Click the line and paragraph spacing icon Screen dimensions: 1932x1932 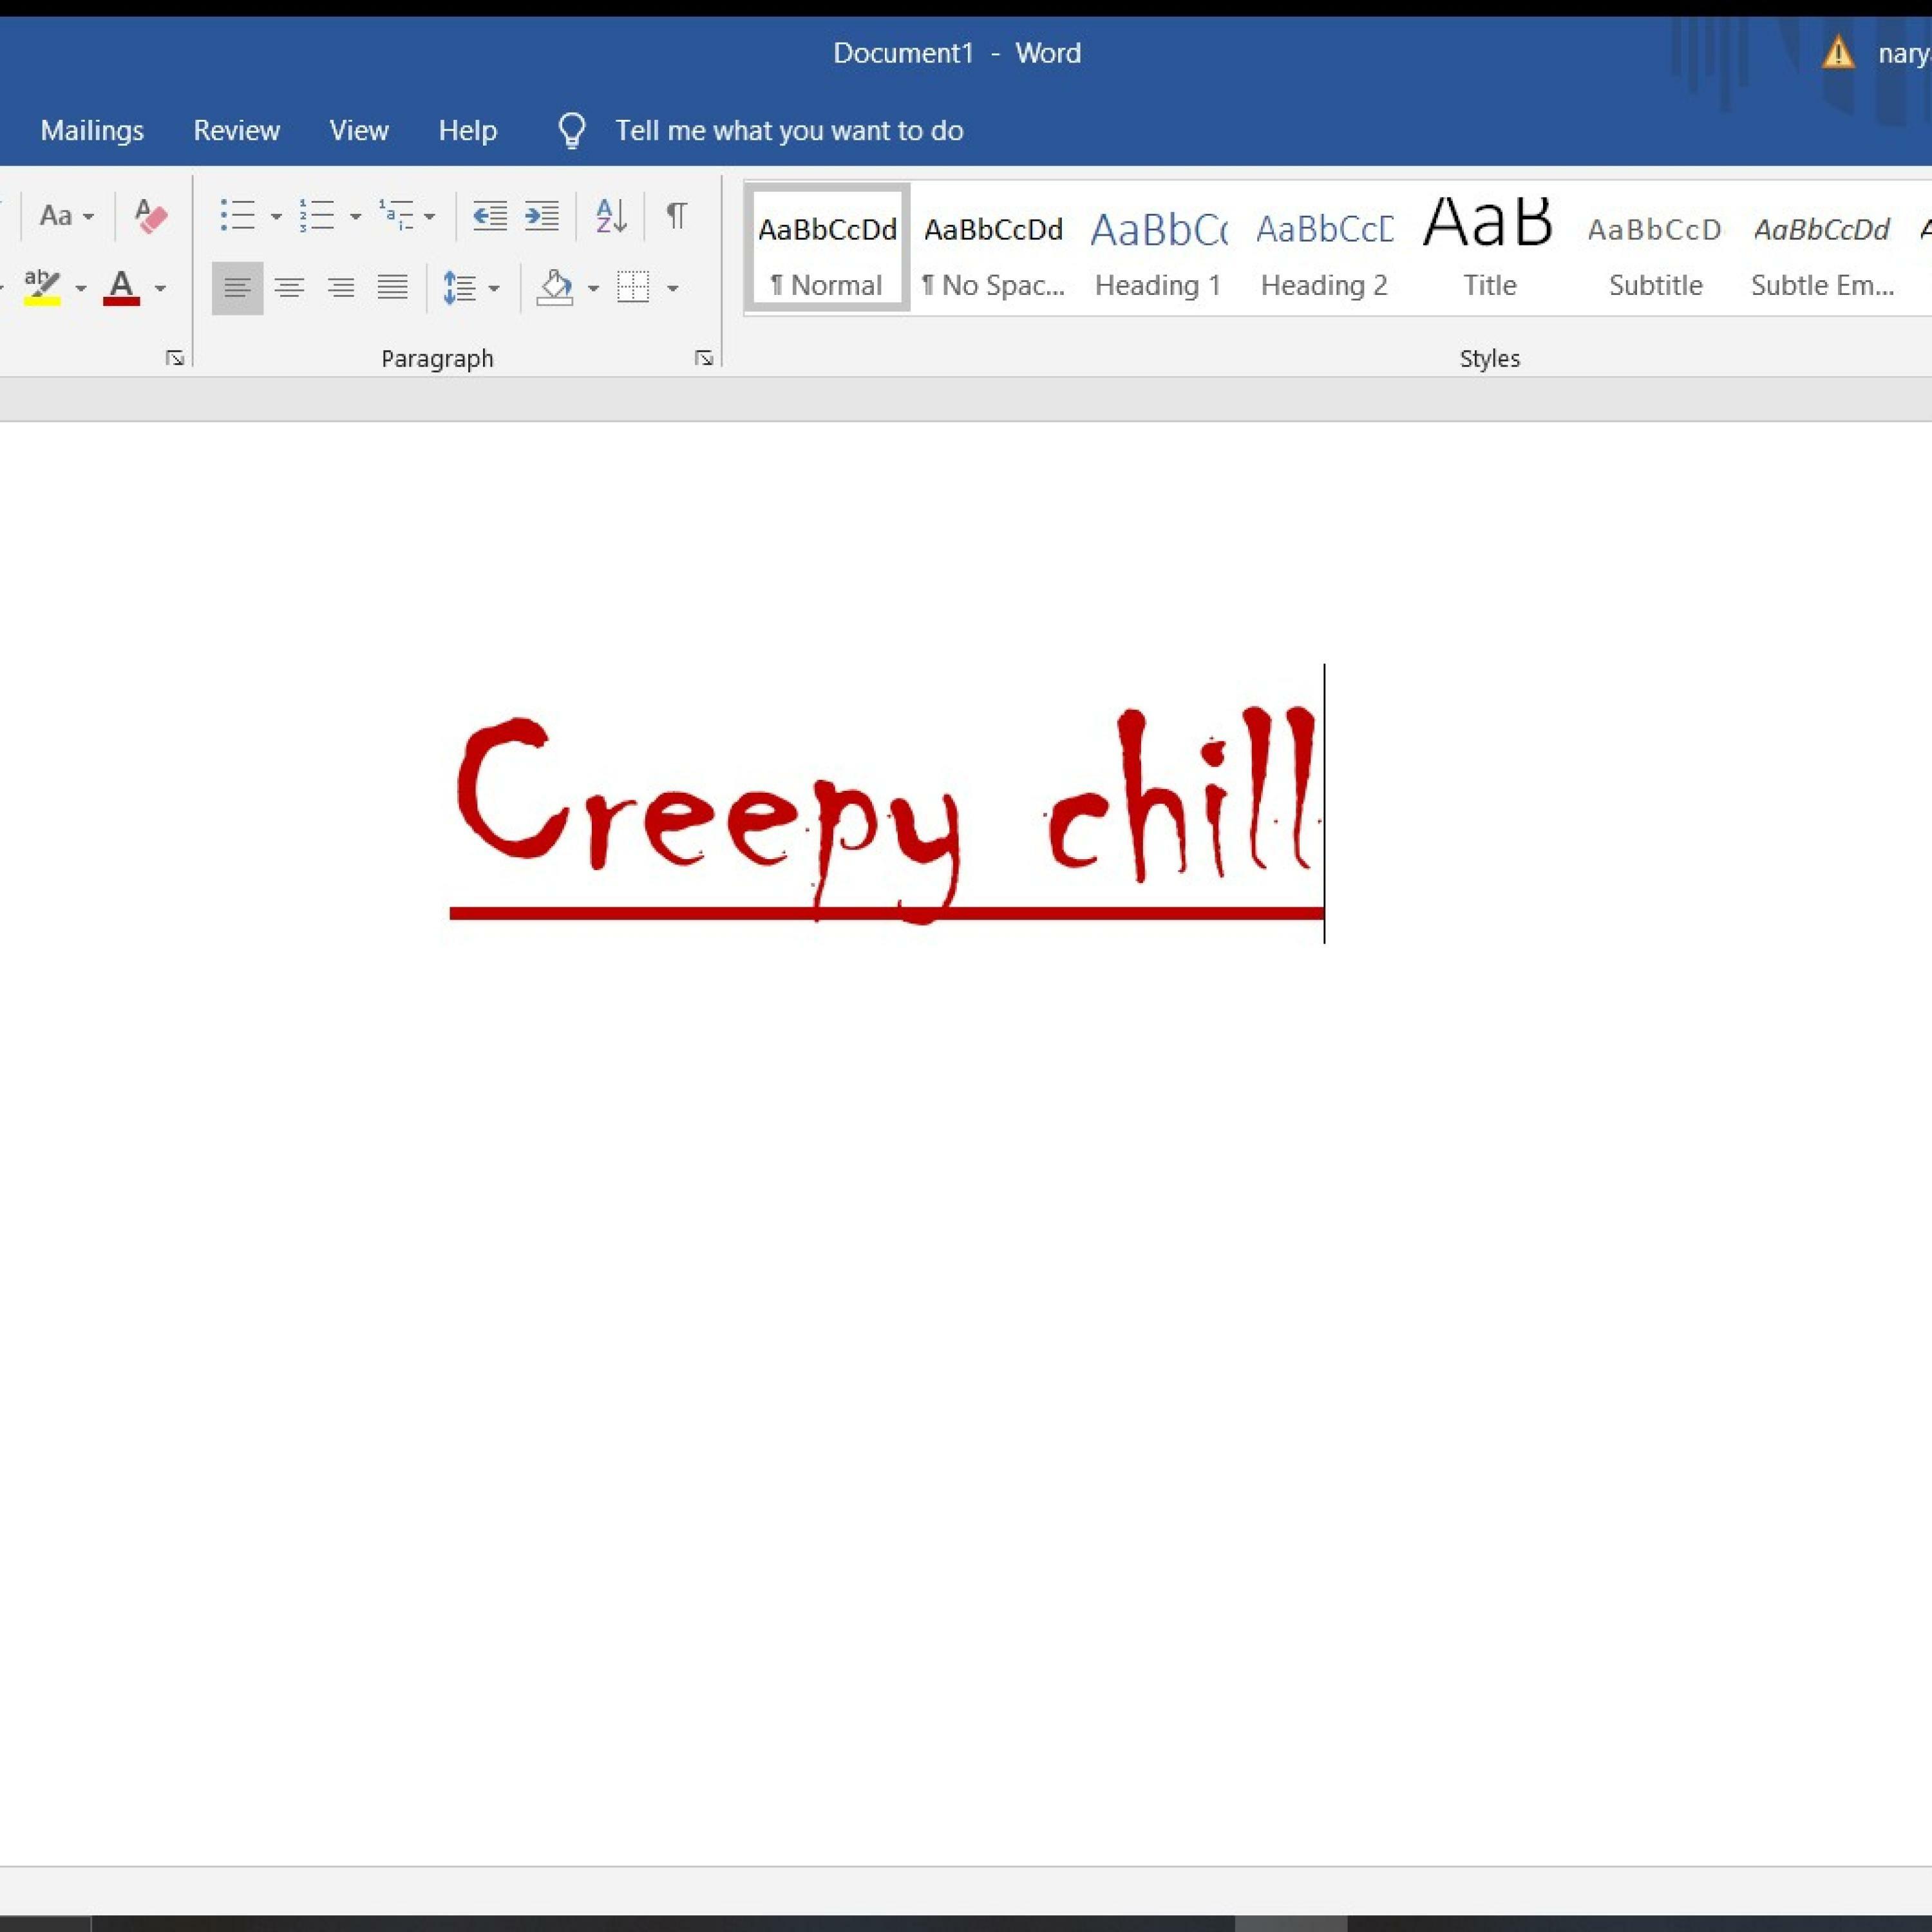point(459,288)
